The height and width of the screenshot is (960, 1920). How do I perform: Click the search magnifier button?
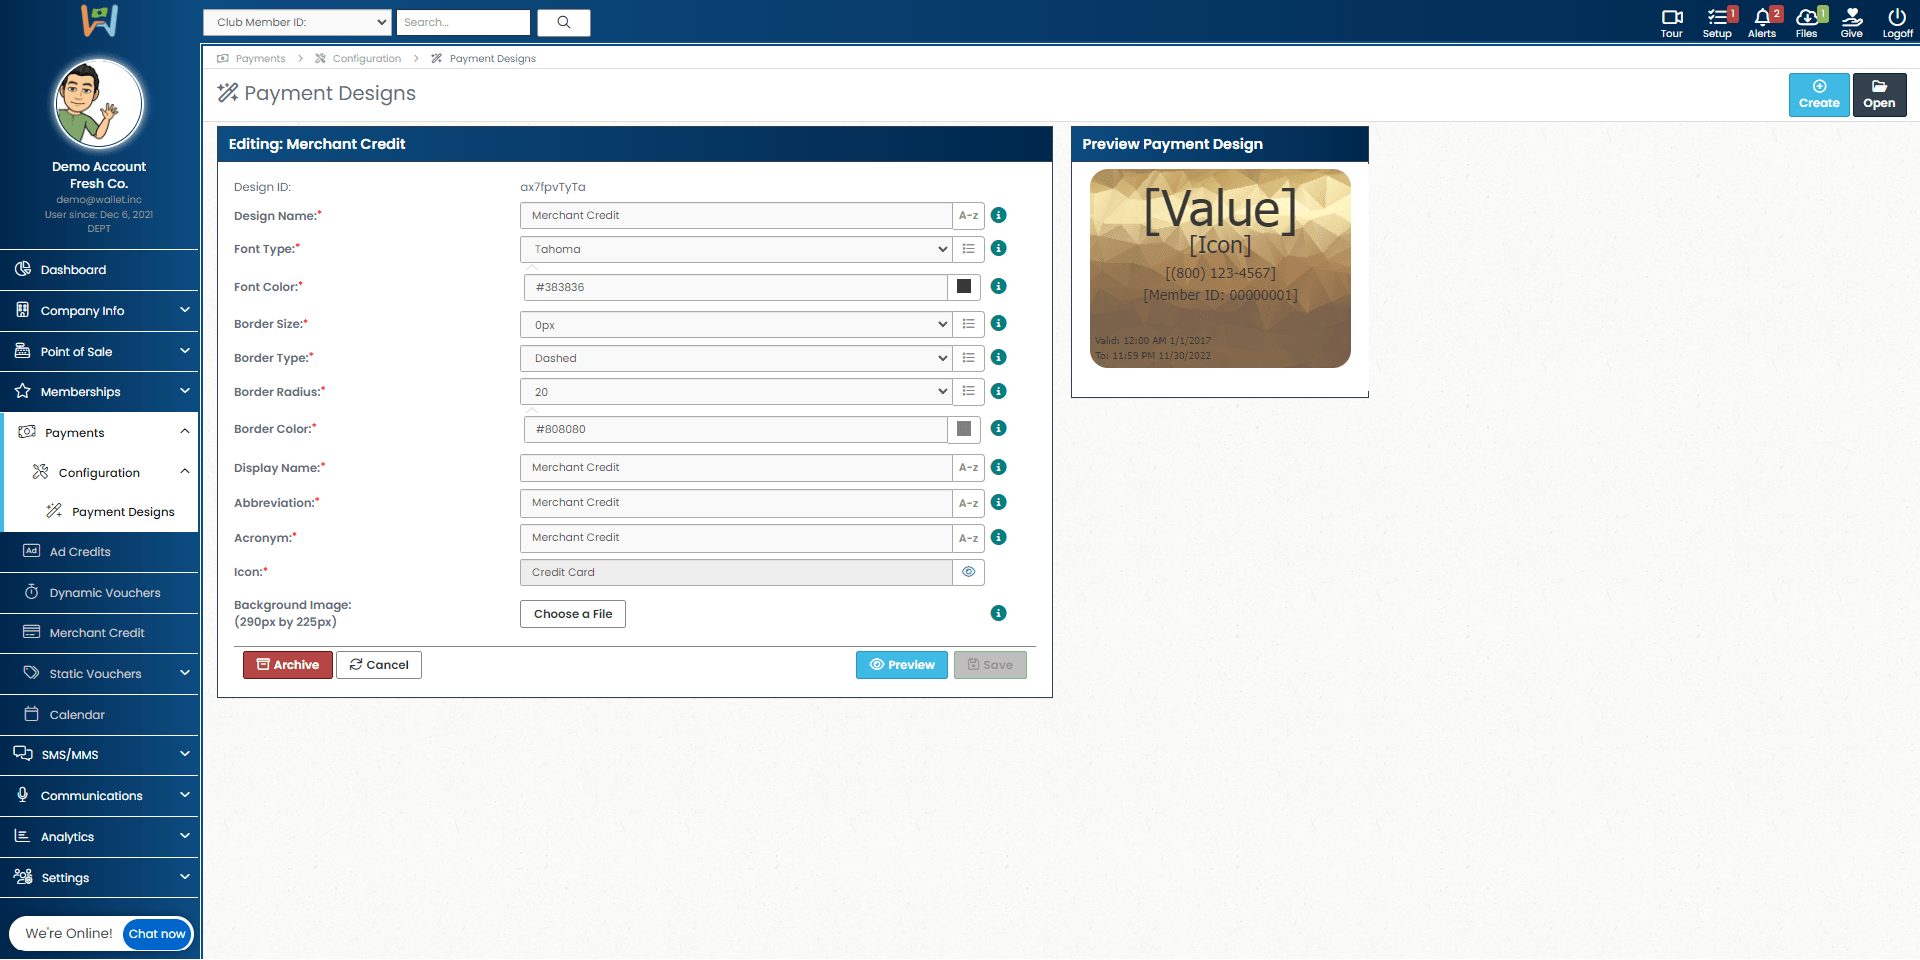[564, 22]
